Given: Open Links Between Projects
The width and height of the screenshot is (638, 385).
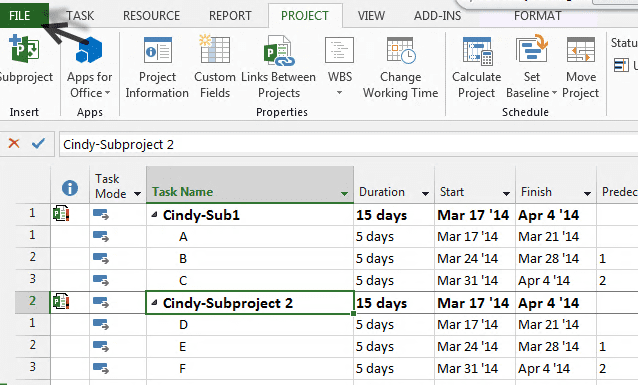Looking at the screenshot, I should coord(278,67).
